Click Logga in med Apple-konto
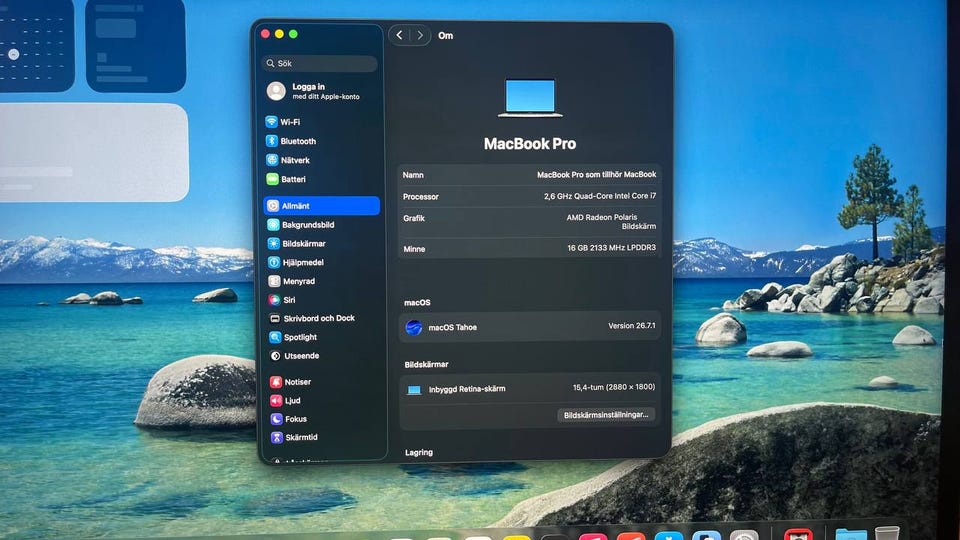 (x=320, y=91)
